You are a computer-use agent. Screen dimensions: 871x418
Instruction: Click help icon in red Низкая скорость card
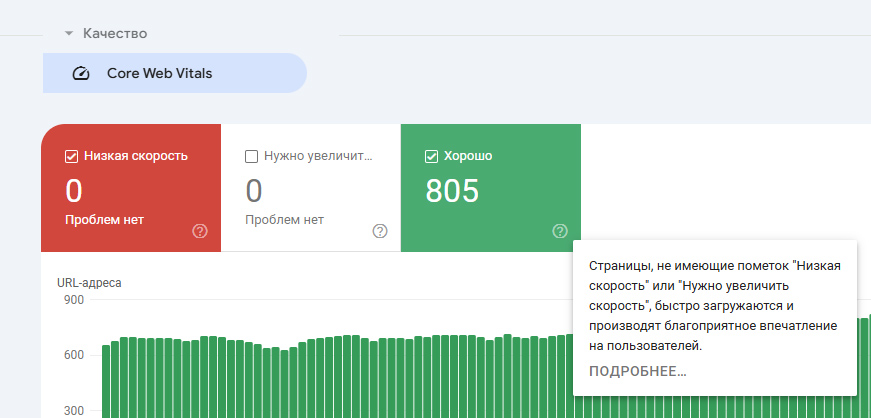click(200, 231)
